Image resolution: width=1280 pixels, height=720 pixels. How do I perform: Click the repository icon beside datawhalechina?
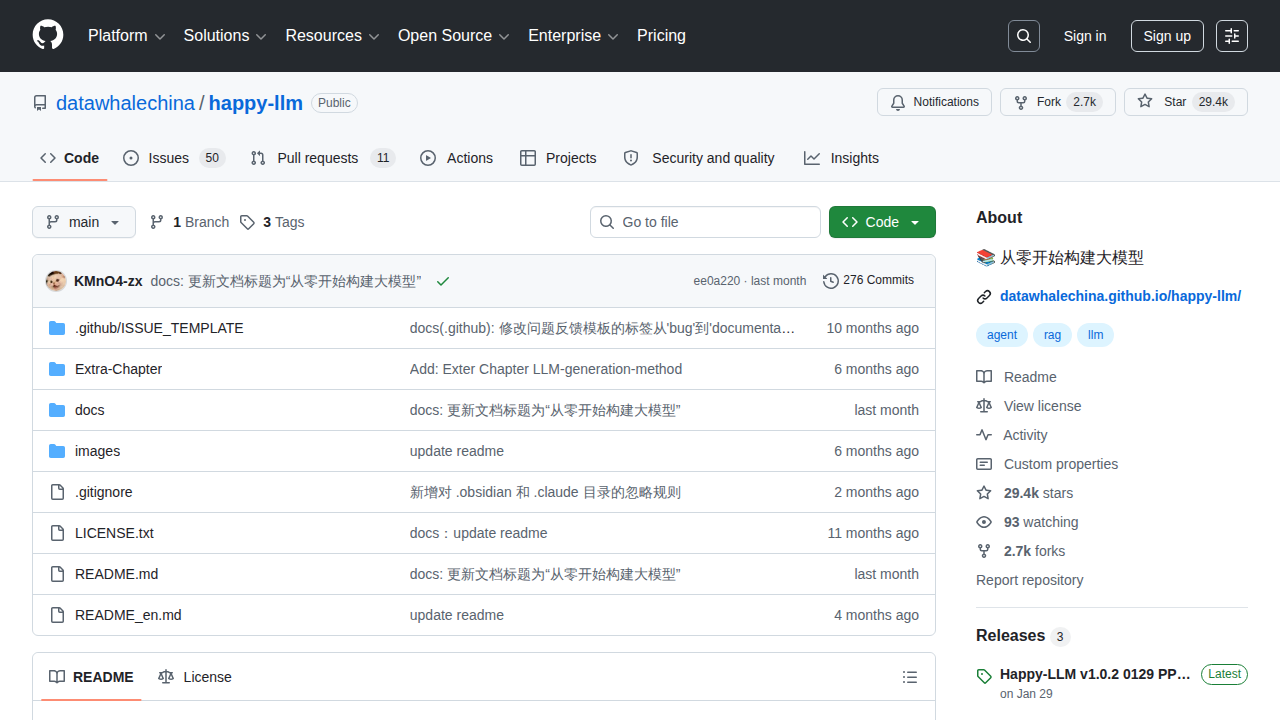click(x=40, y=103)
